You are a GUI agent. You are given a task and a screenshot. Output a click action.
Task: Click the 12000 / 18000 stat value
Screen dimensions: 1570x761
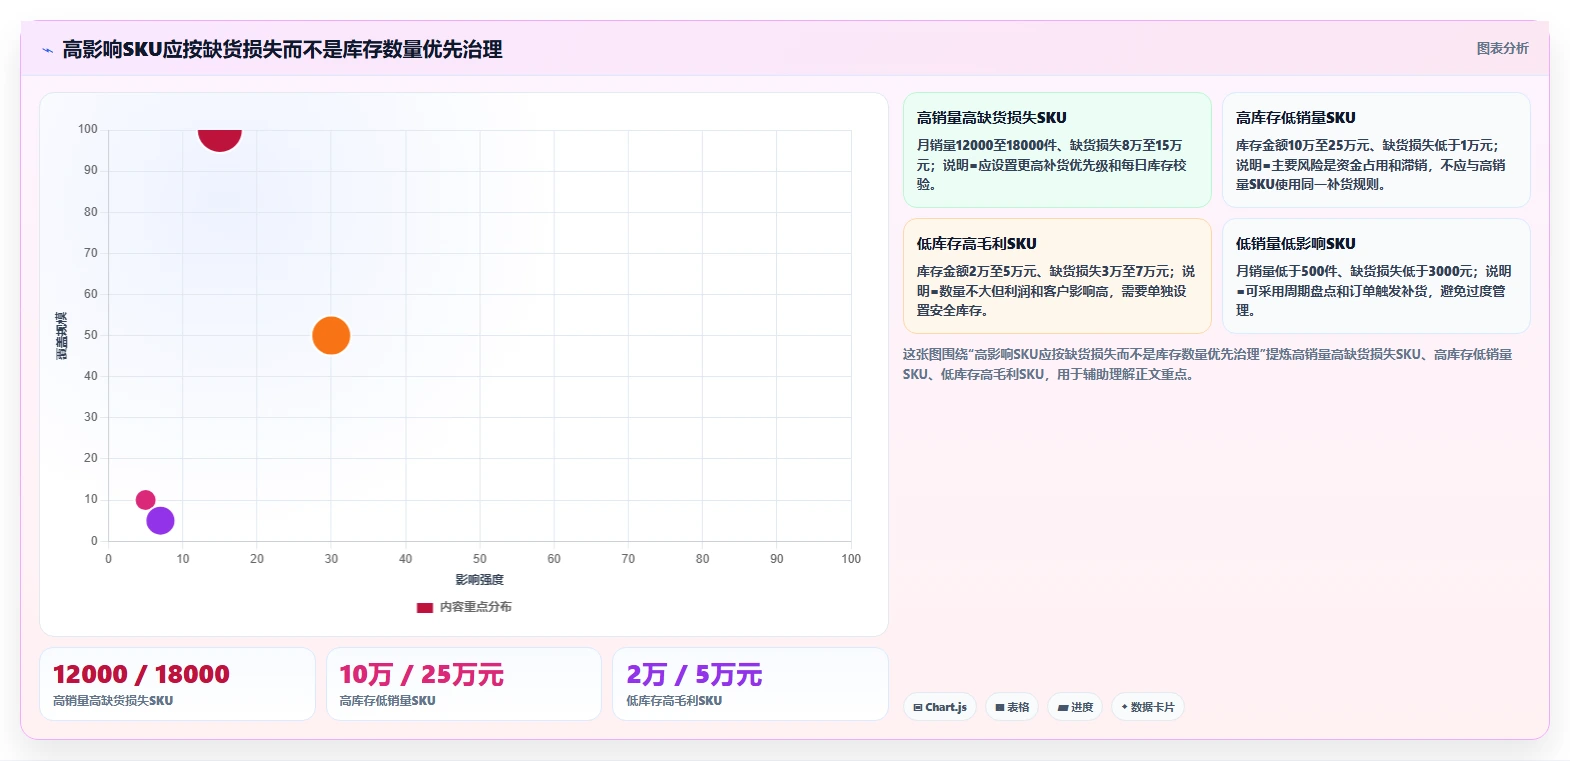pos(141,675)
